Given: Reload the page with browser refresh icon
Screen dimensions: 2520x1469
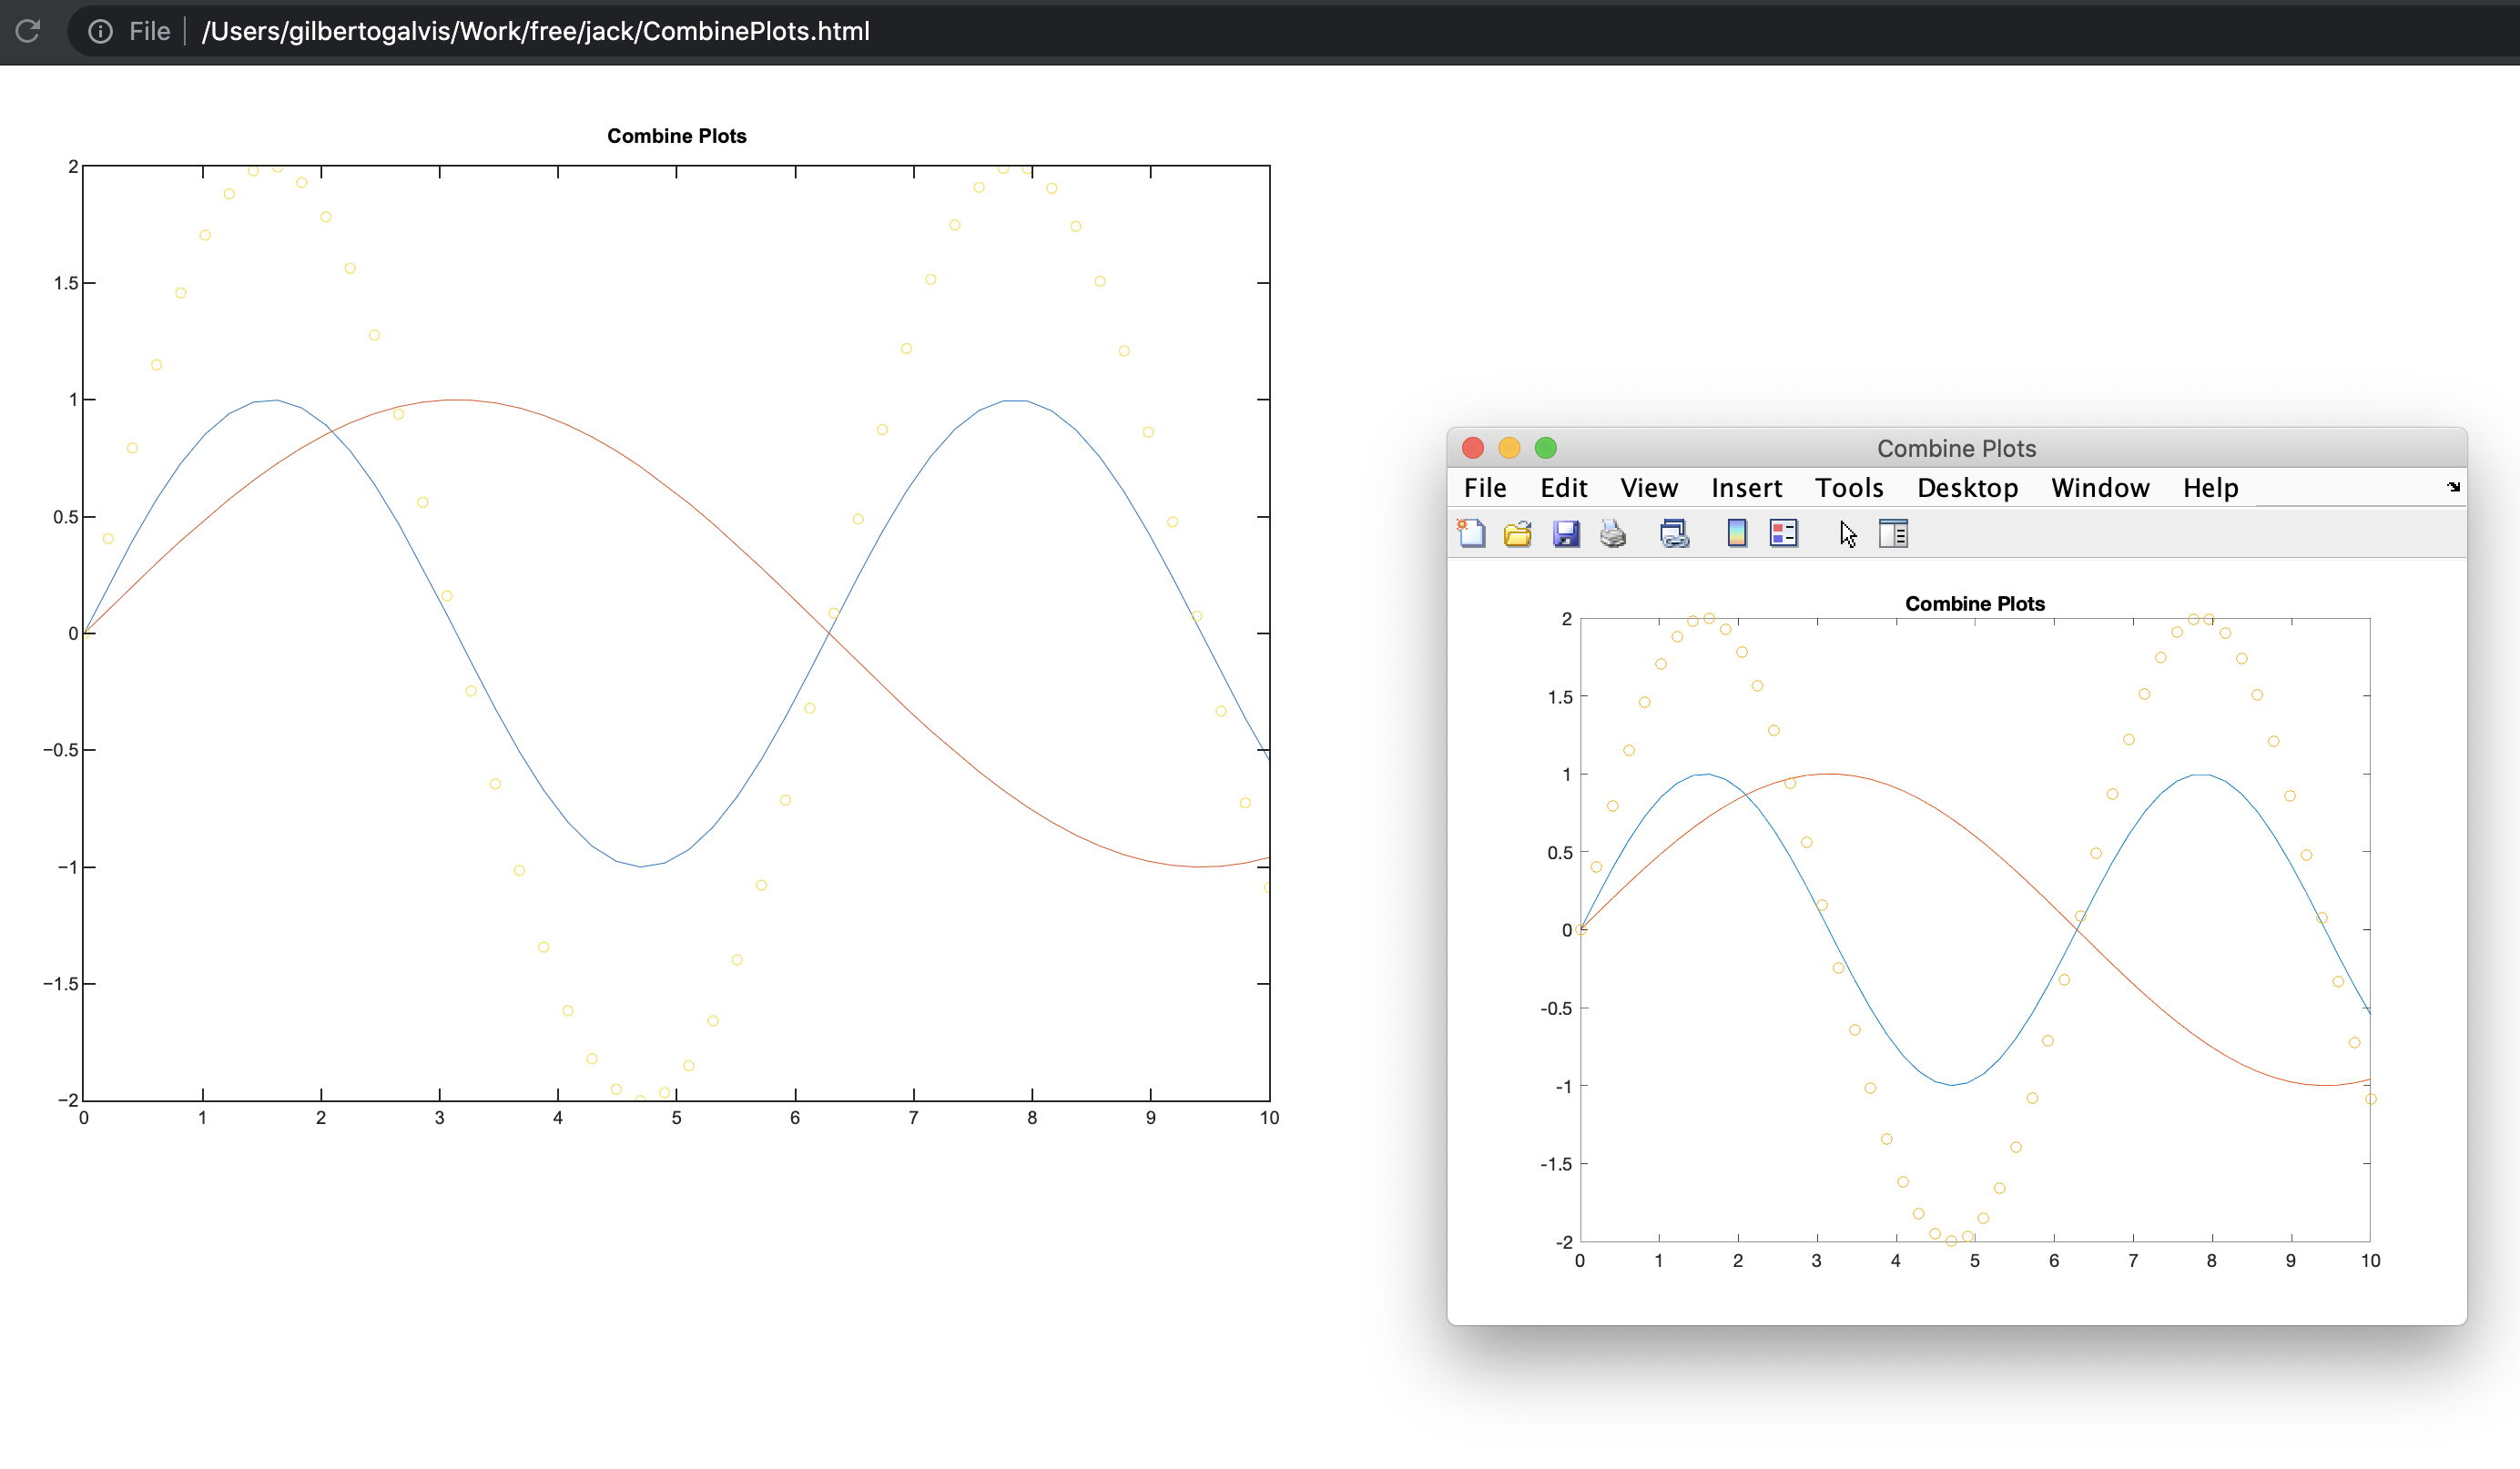Looking at the screenshot, I should [28, 31].
